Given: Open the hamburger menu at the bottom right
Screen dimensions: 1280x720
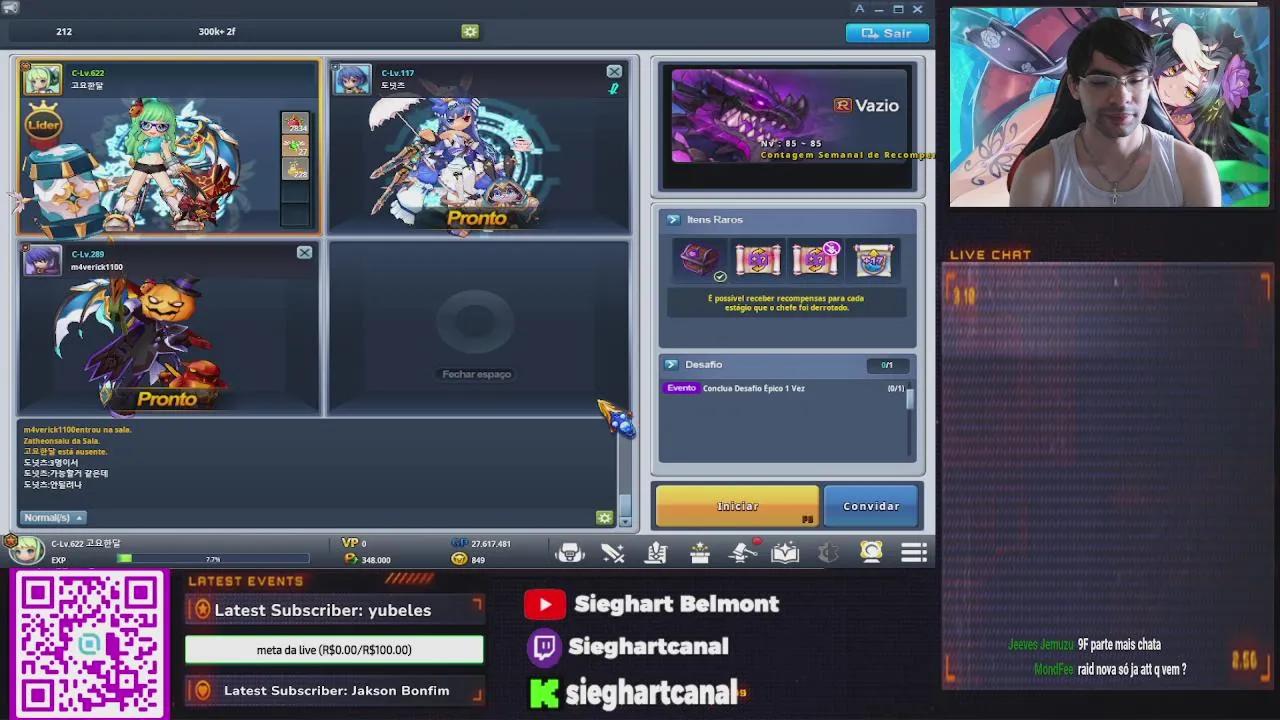Looking at the screenshot, I should [913, 552].
